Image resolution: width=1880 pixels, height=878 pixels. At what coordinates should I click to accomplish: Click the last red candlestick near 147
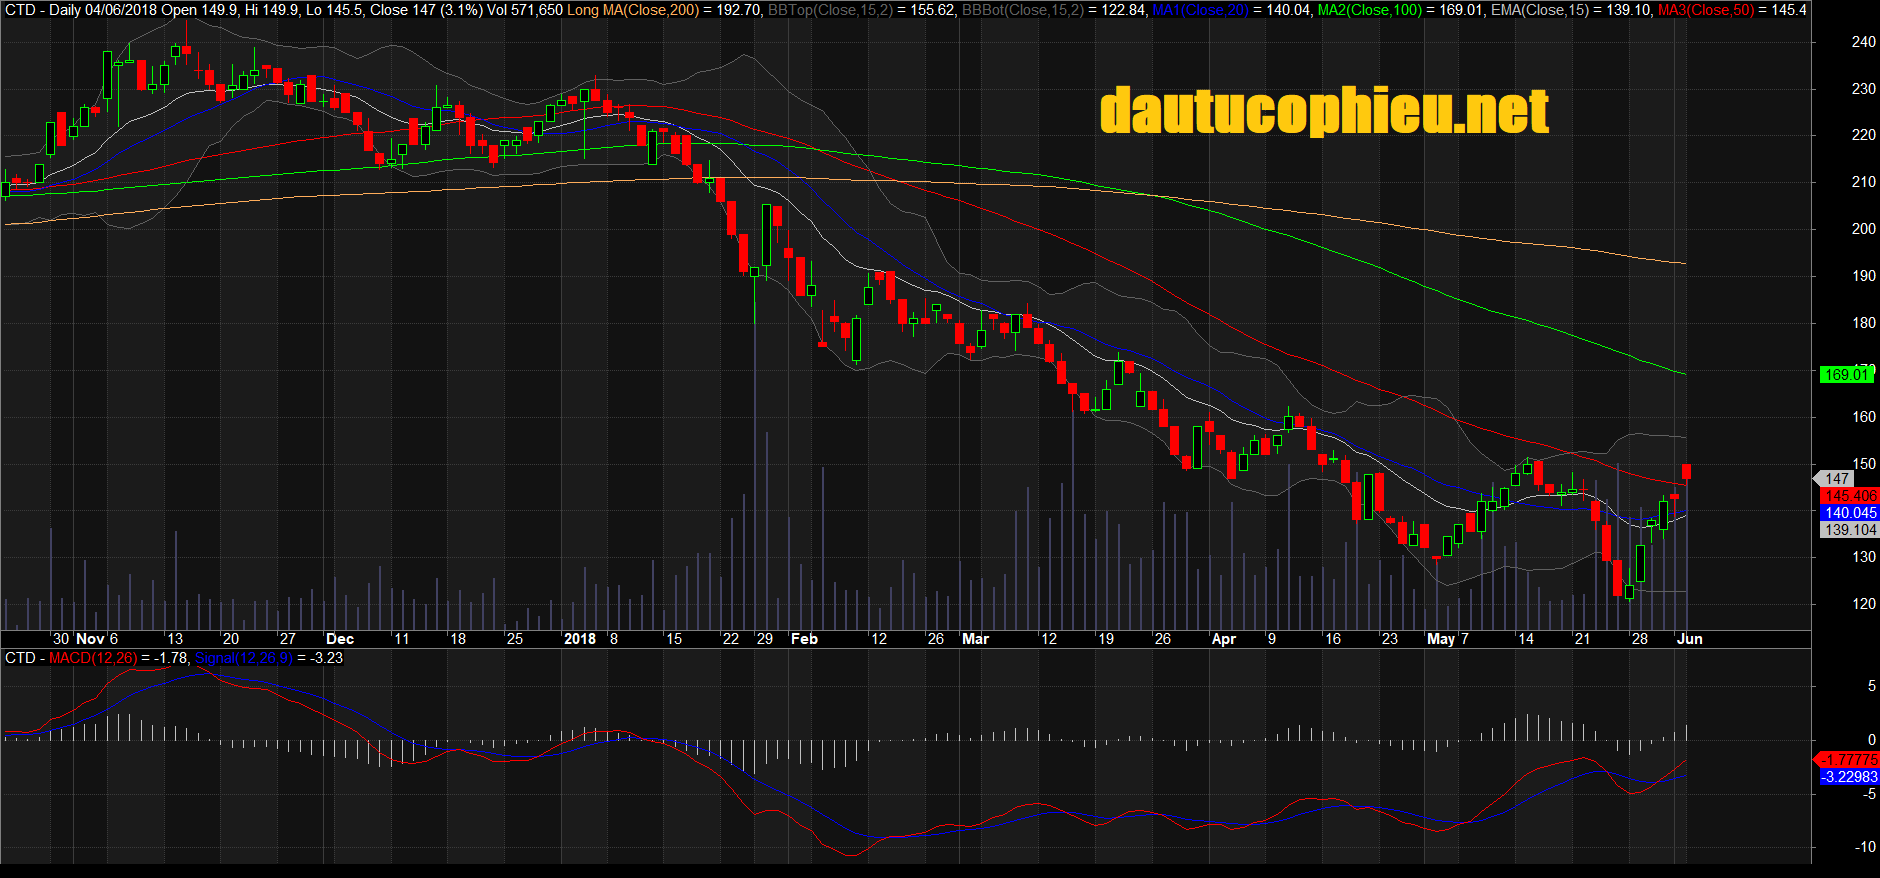click(x=1687, y=472)
